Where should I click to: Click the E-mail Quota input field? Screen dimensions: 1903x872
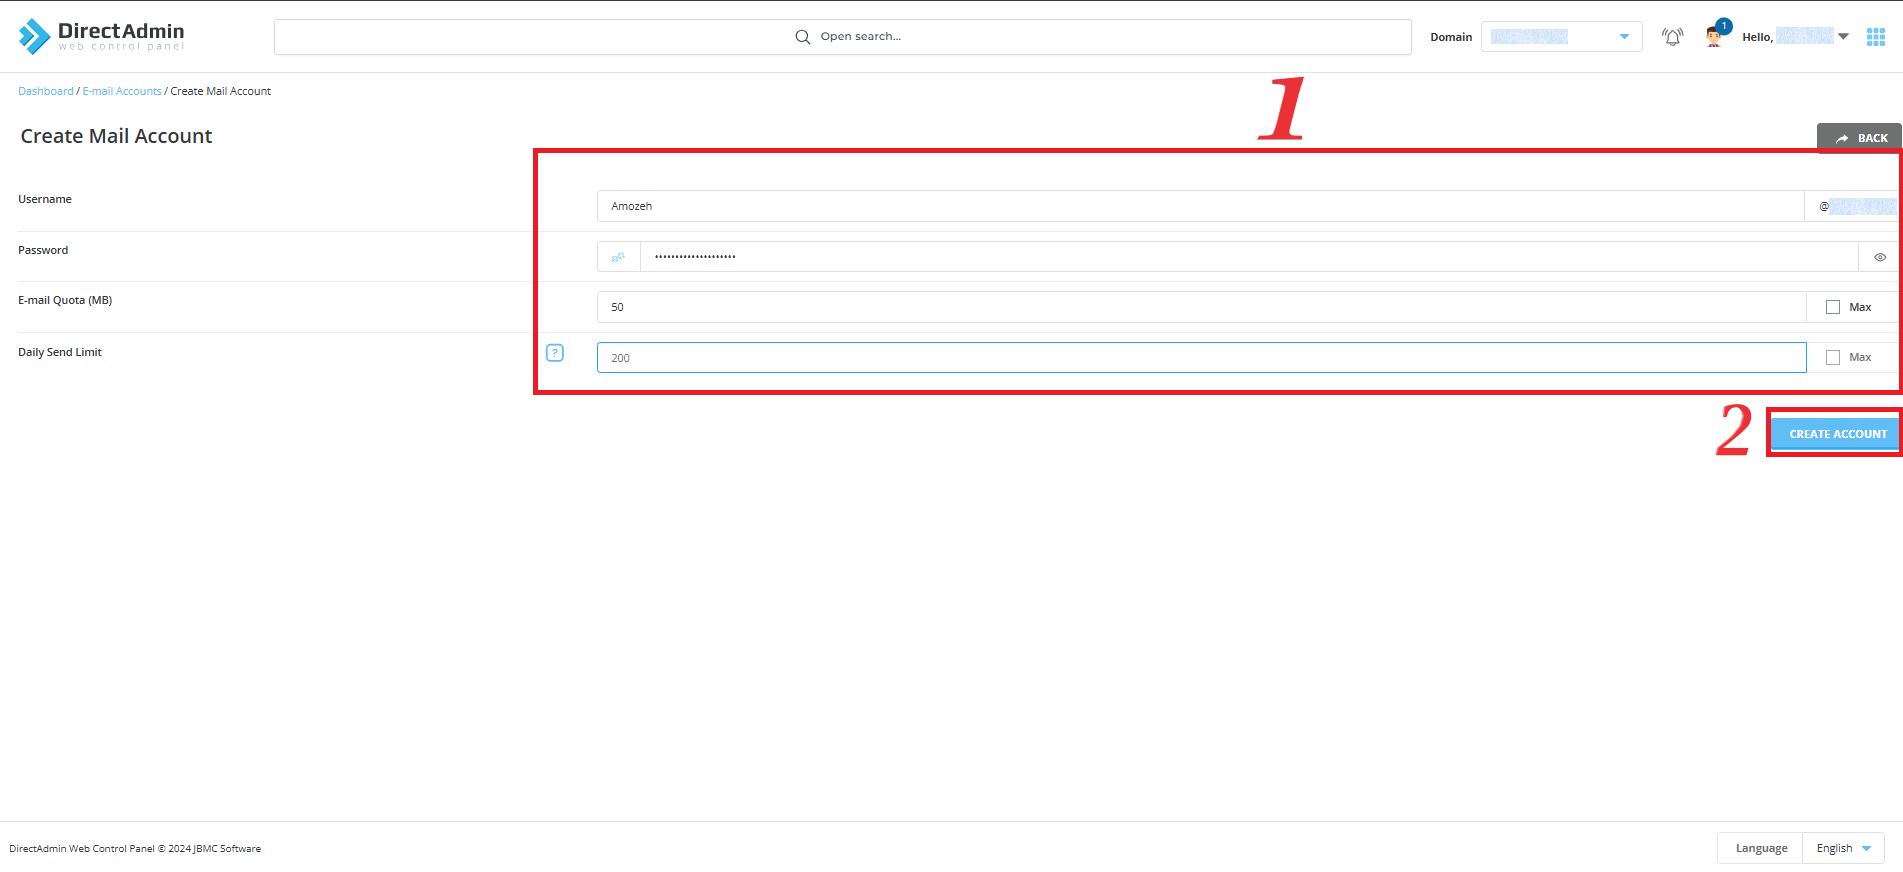tap(1200, 307)
